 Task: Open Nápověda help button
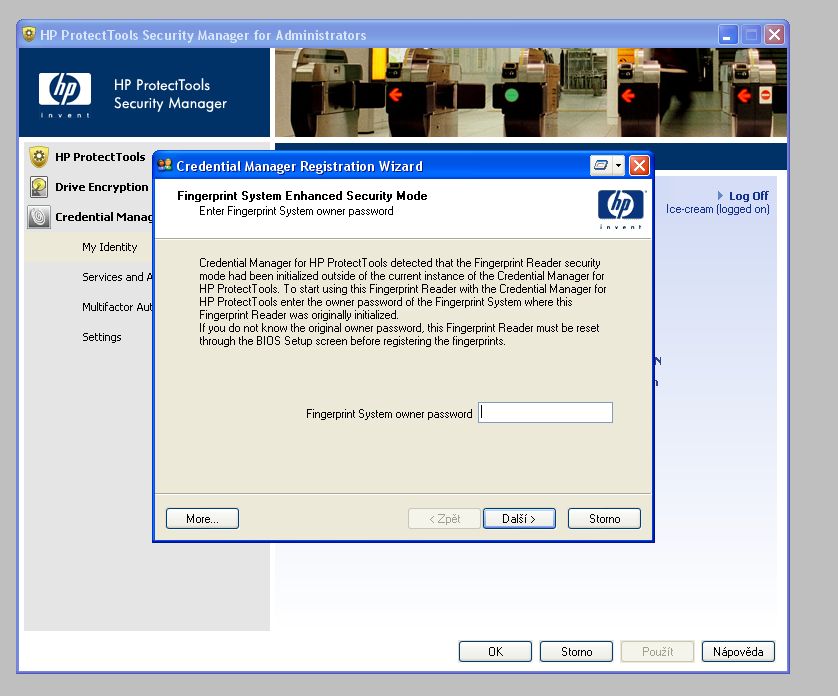point(738,652)
